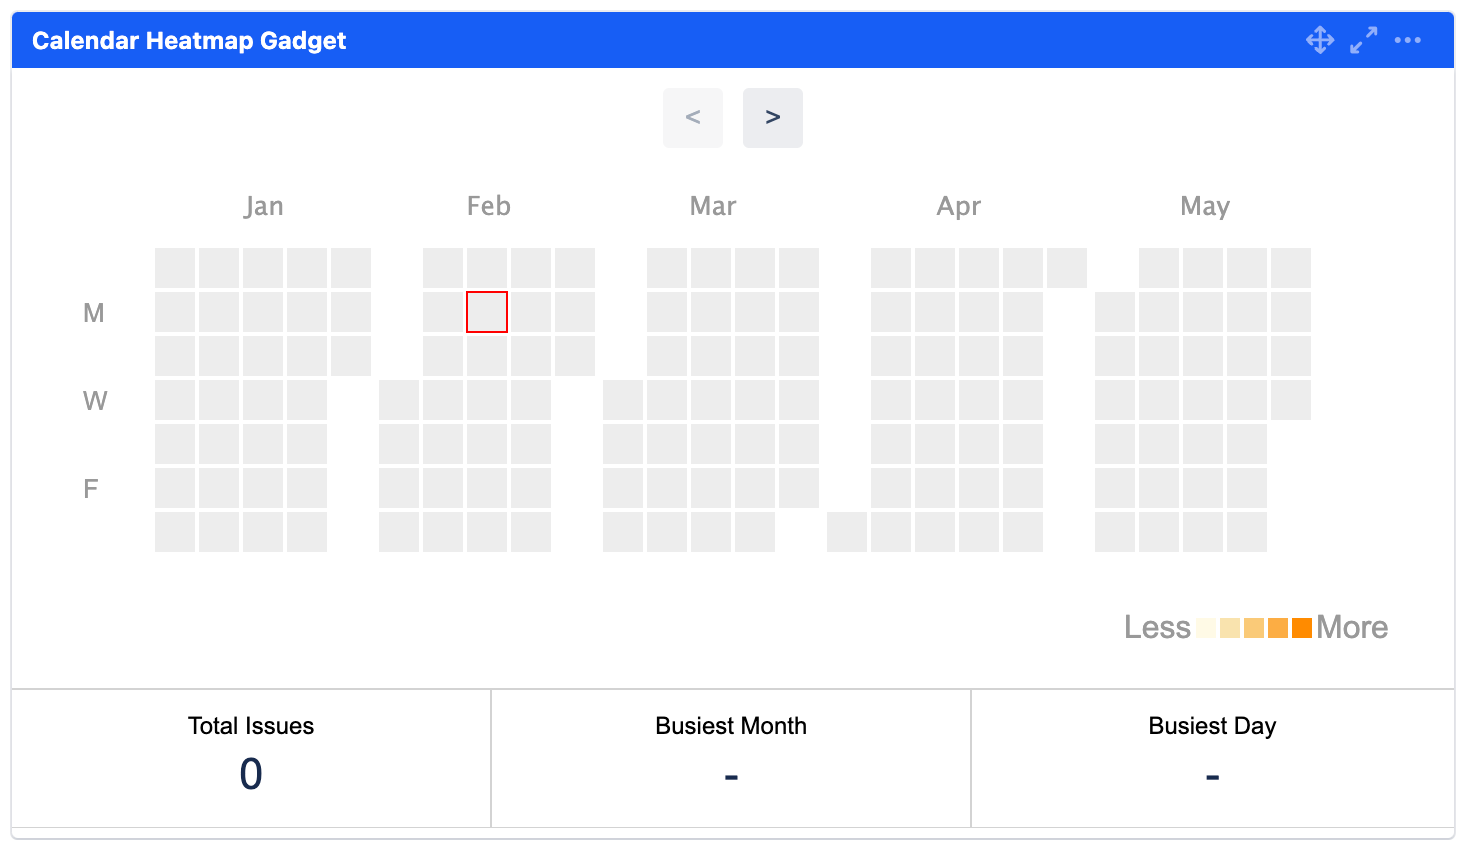Open the gadget more options ellipsis menu
This screenshot has width=1466, height=850.
pyautogui.click(x=1407, y=40)
